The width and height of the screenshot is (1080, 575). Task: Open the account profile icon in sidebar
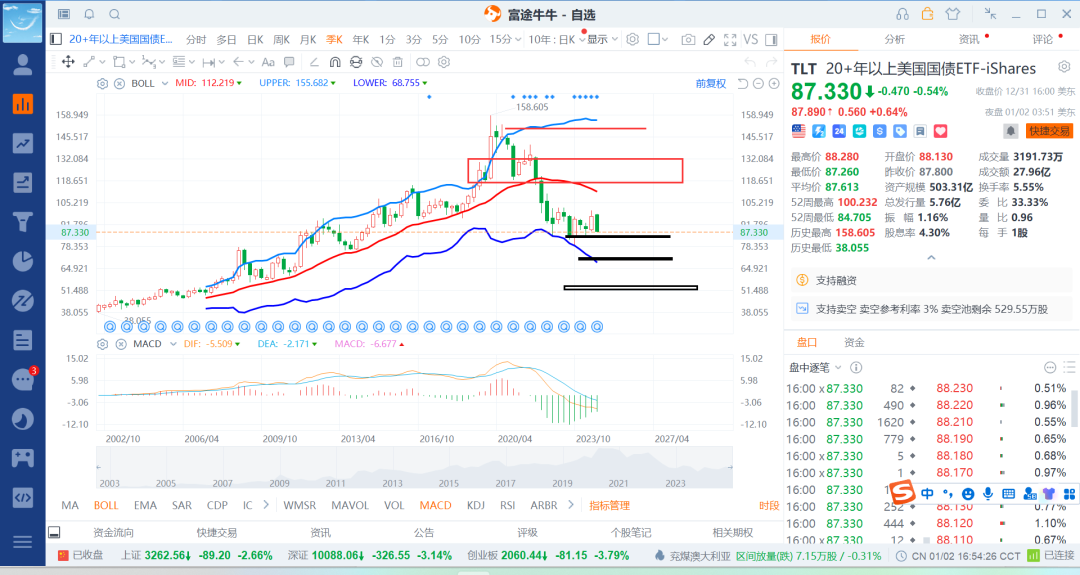tap(23, 65)
